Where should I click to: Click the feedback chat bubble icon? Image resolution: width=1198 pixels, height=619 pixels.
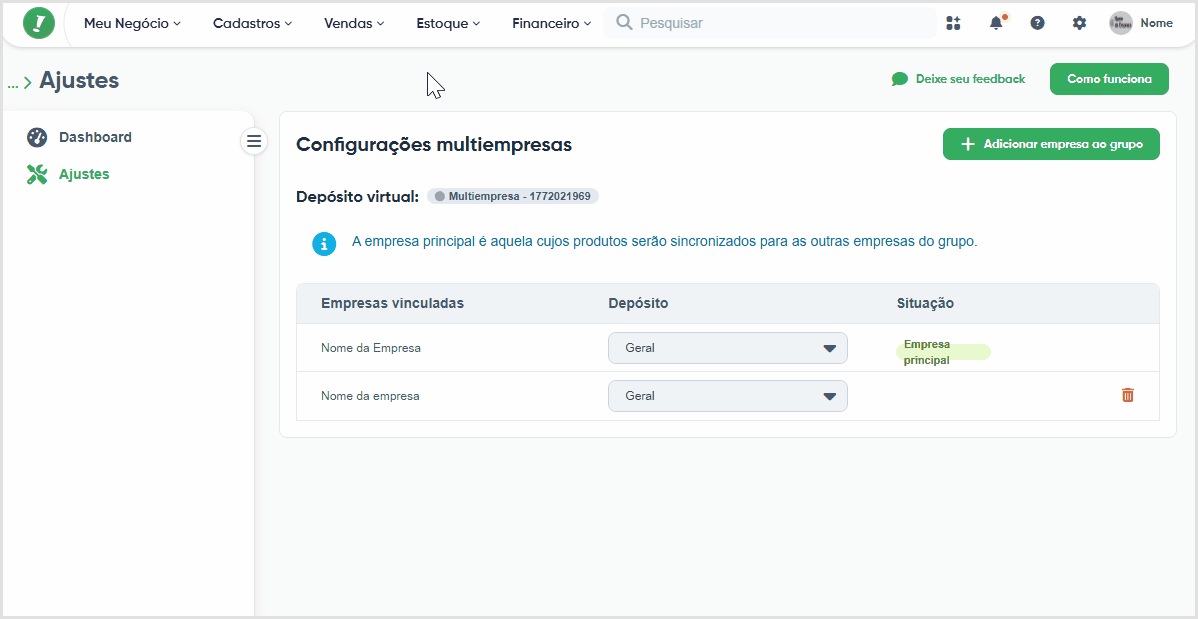[x=900, y=79]
